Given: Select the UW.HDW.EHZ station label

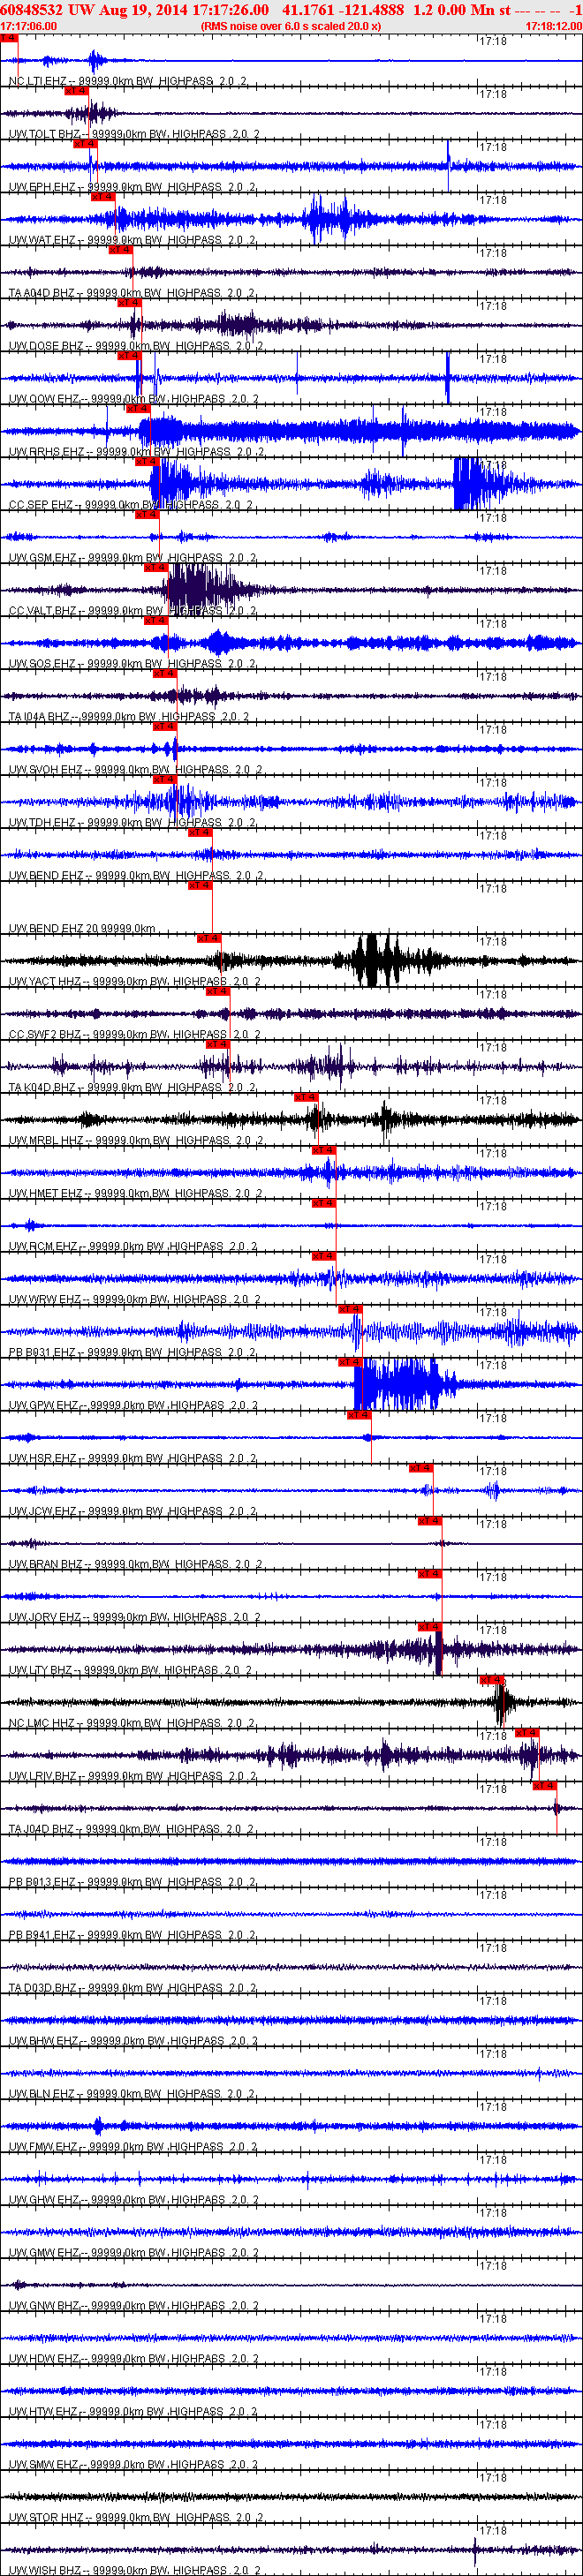Looking at the screenshot, I should [133, 2360].
